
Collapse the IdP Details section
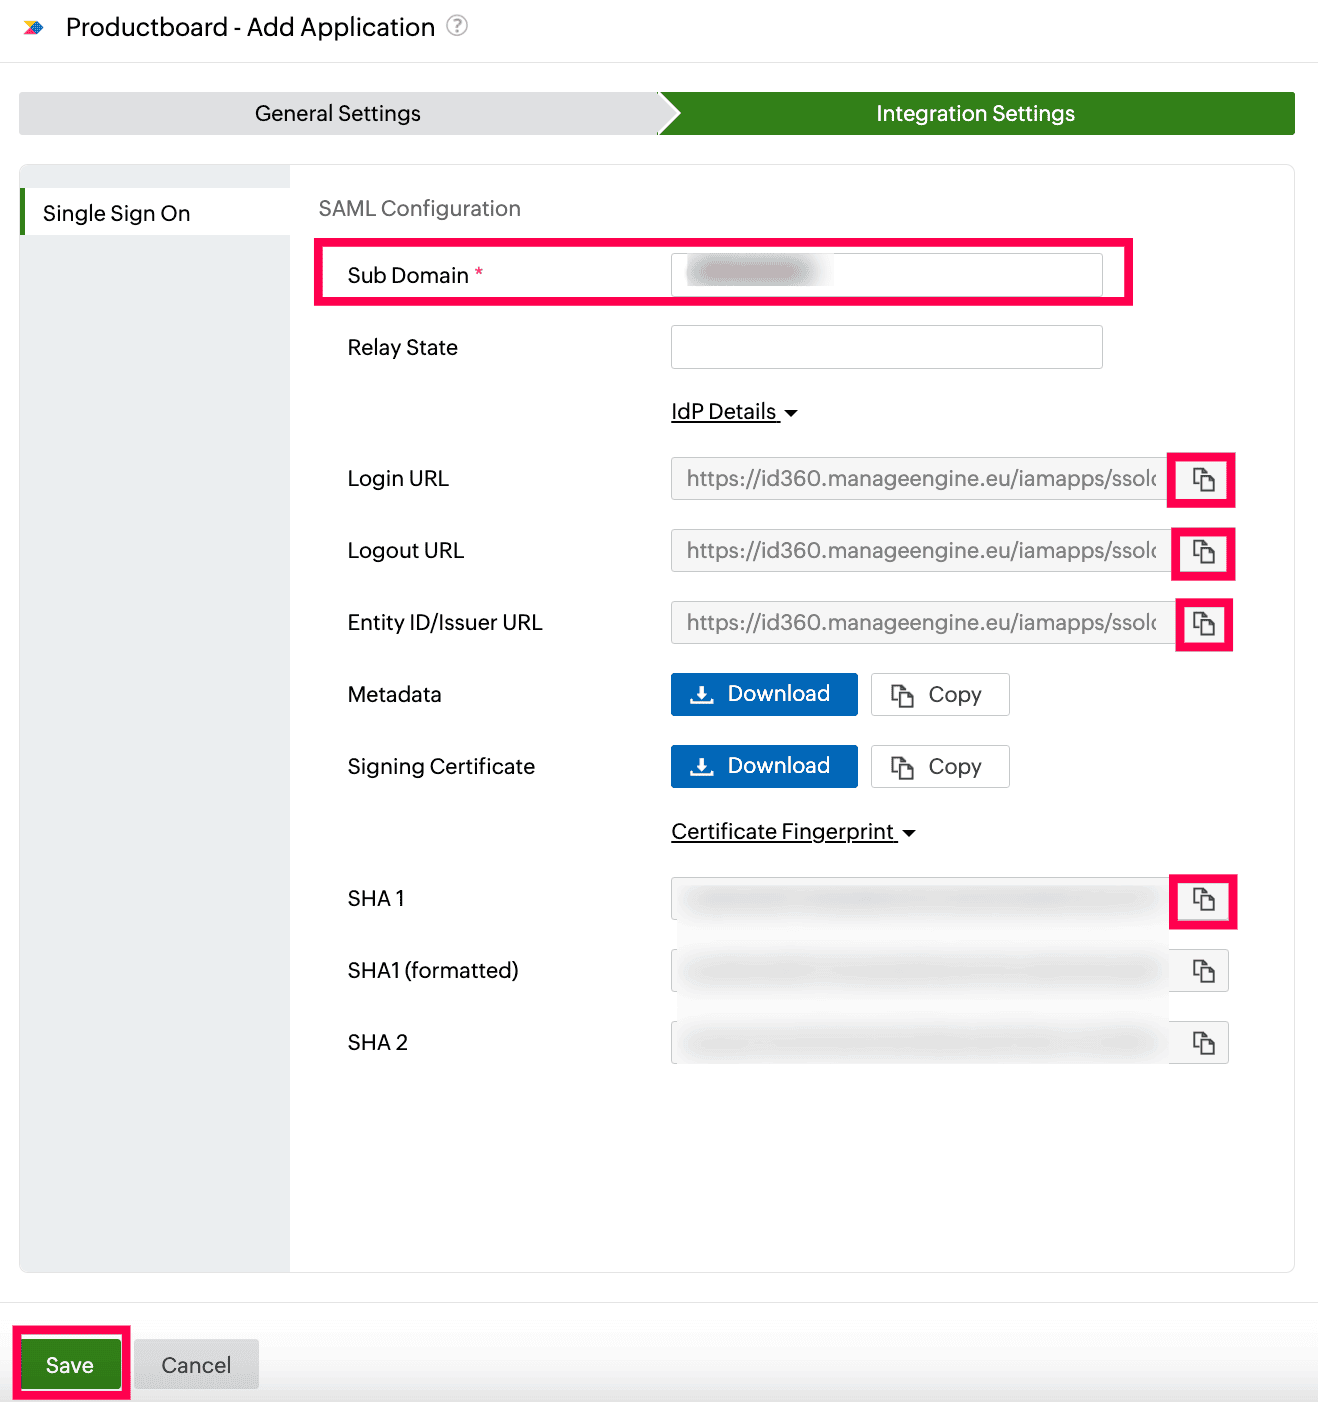(x=734, y=412)
